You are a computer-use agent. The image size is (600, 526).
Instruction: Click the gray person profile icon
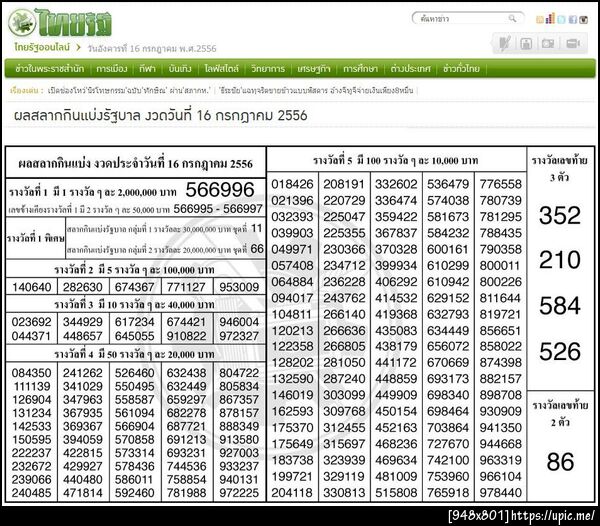click(x=526, y=44)
